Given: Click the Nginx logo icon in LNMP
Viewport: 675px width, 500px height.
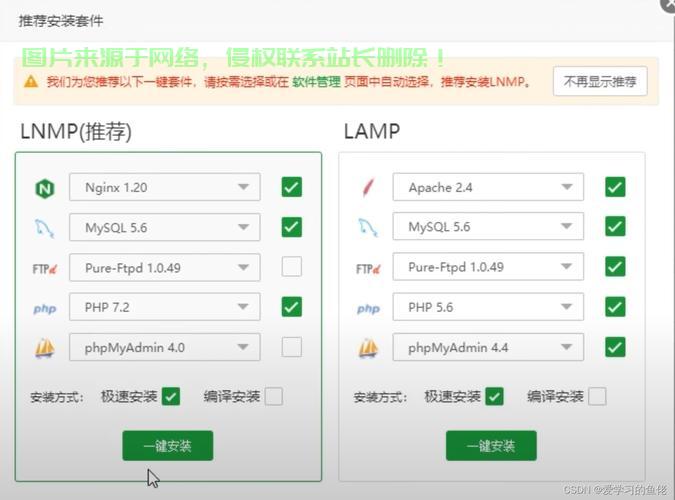Looking at the screenshot, I should tap(45, 187).
